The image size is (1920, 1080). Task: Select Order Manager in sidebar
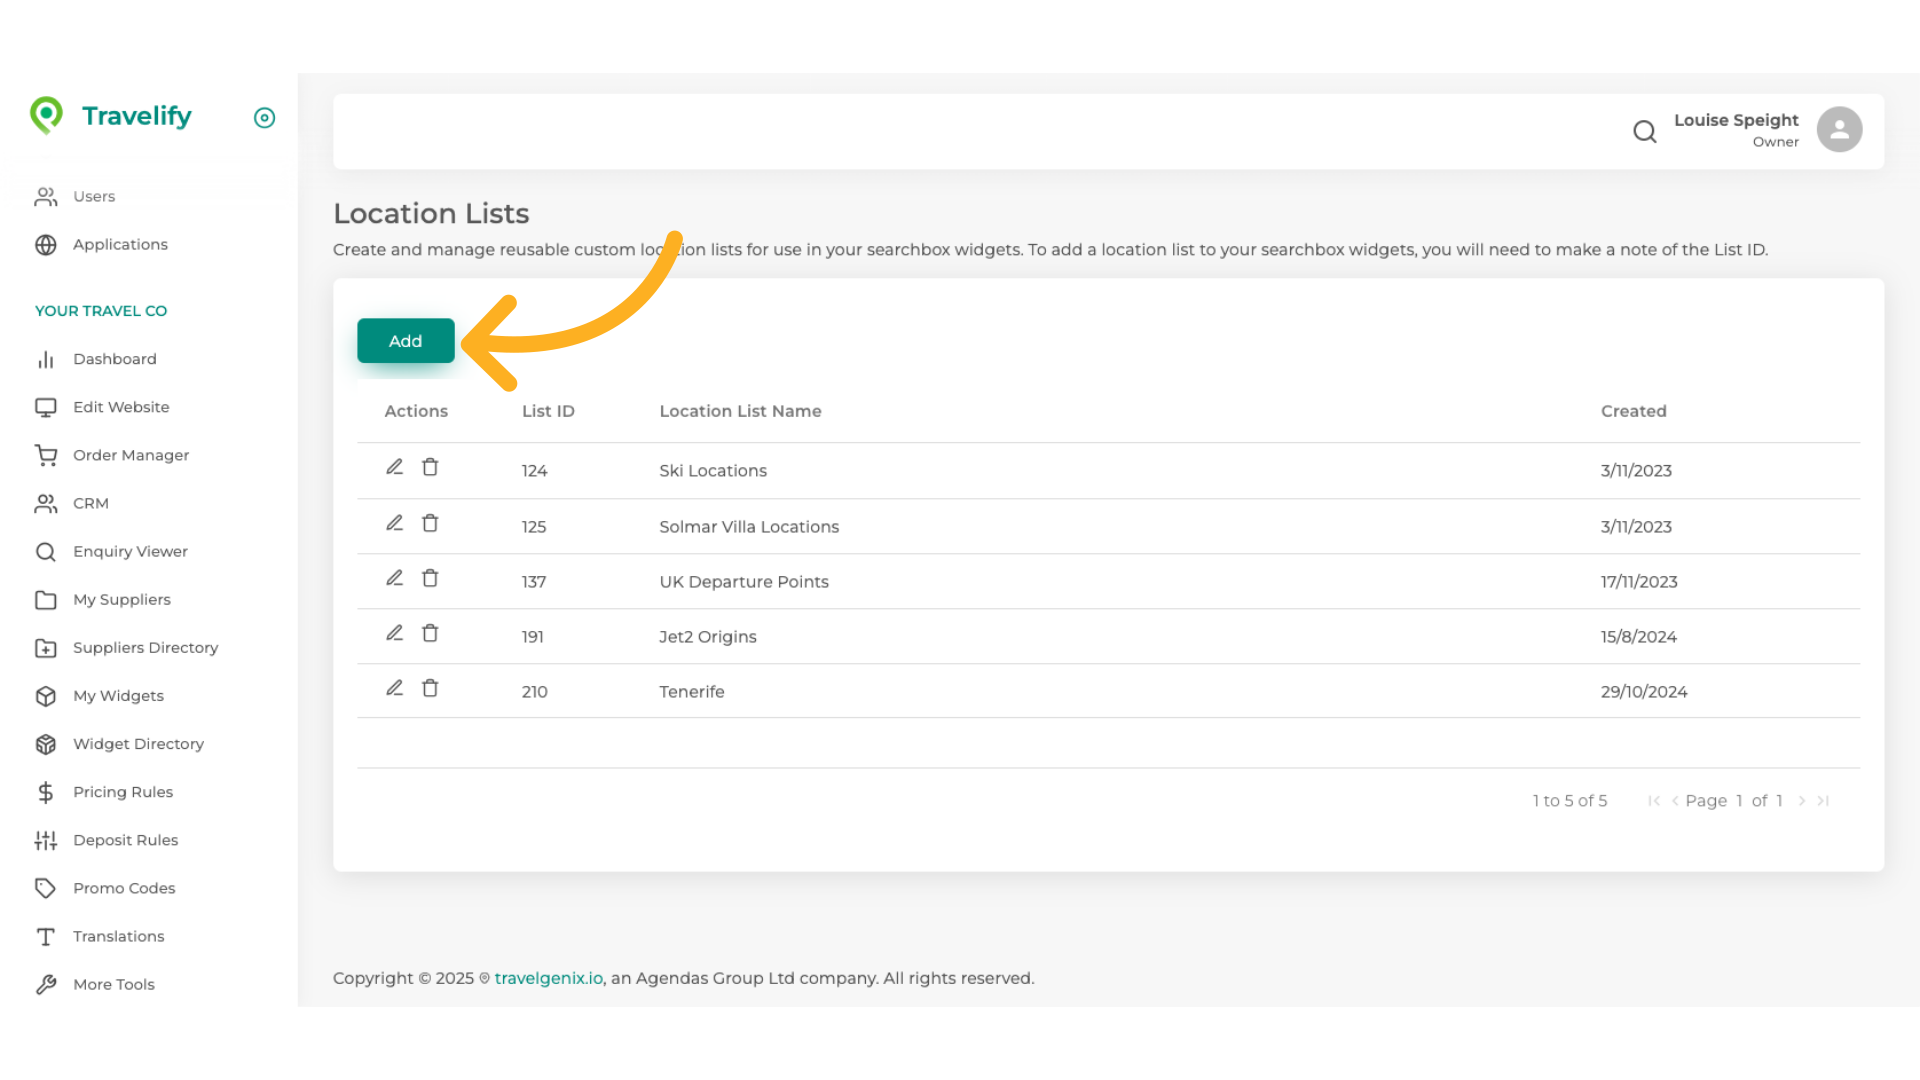coord(130,455)
